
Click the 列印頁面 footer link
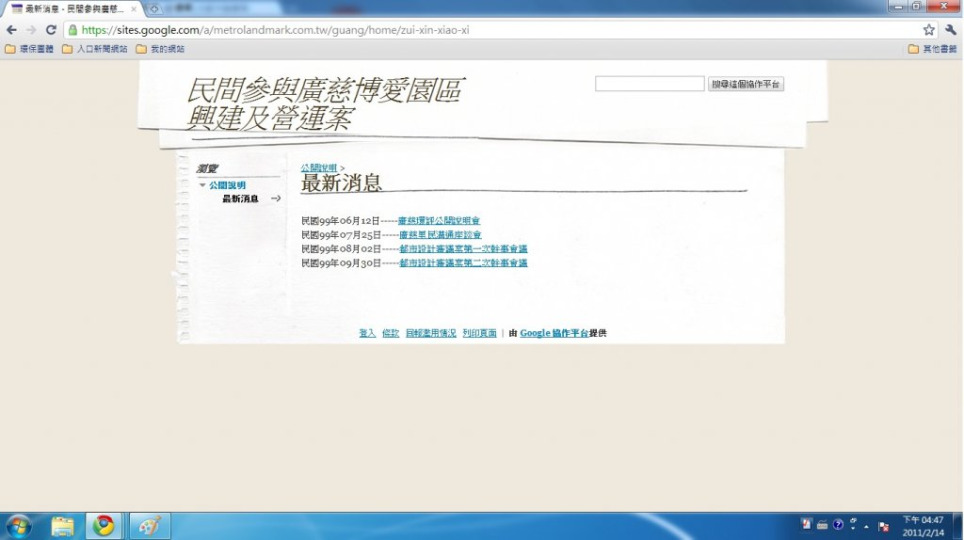pyautogui.click(x=479, y=333)
